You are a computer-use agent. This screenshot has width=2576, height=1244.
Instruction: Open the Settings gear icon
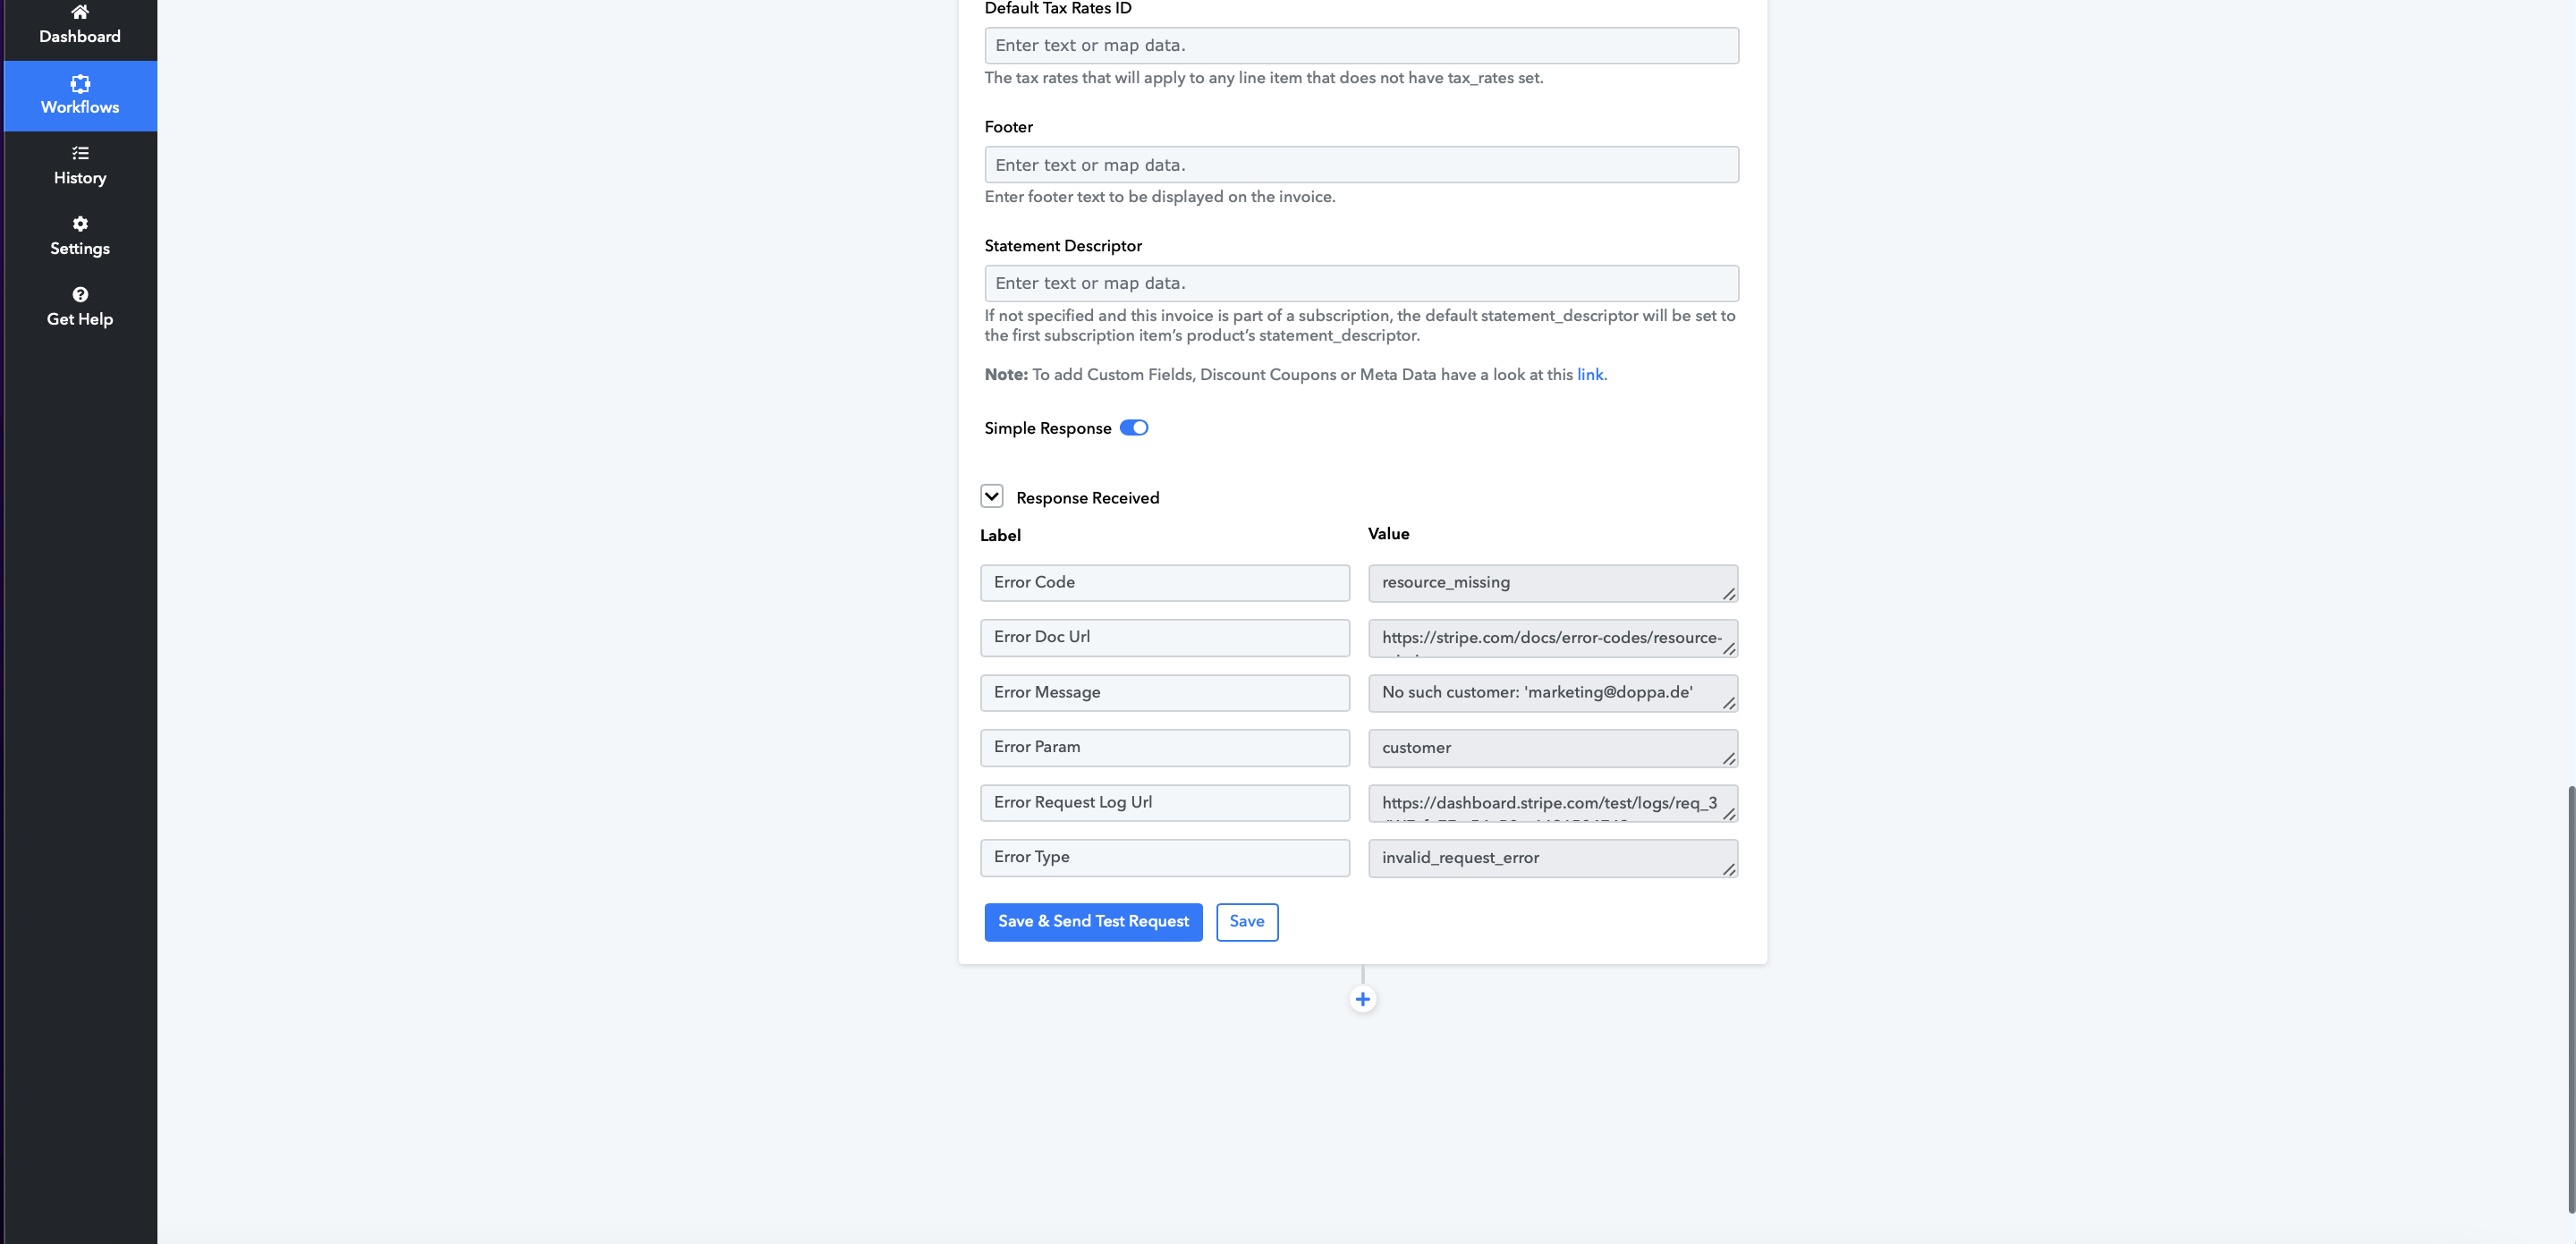point(80,224)
